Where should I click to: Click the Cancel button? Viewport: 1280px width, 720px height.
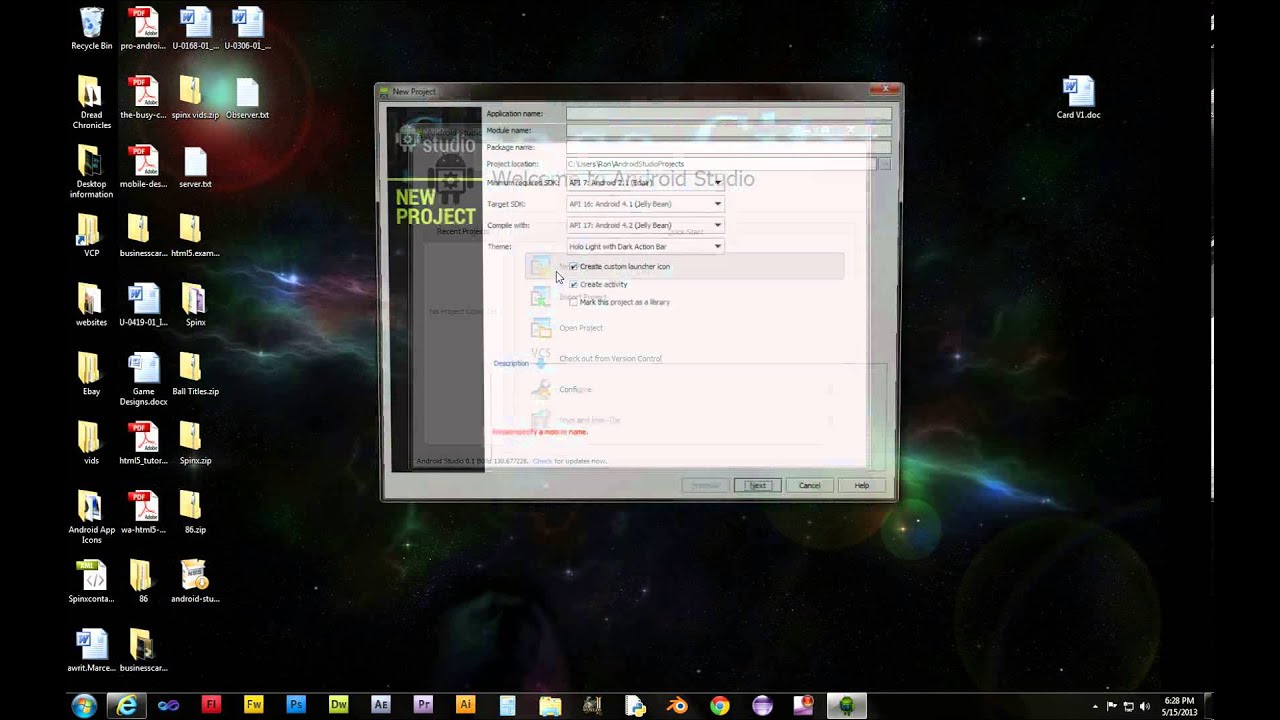click(809, 485)
